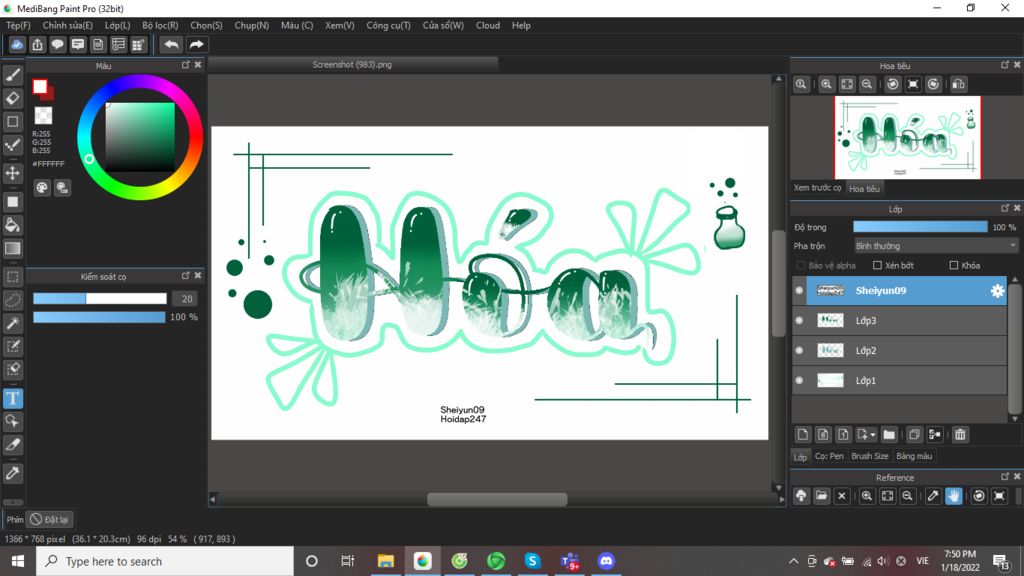Launch Skype from the taskbar
The height and width of the screenshot is (576, 1024).
click(x=532, y=561)
